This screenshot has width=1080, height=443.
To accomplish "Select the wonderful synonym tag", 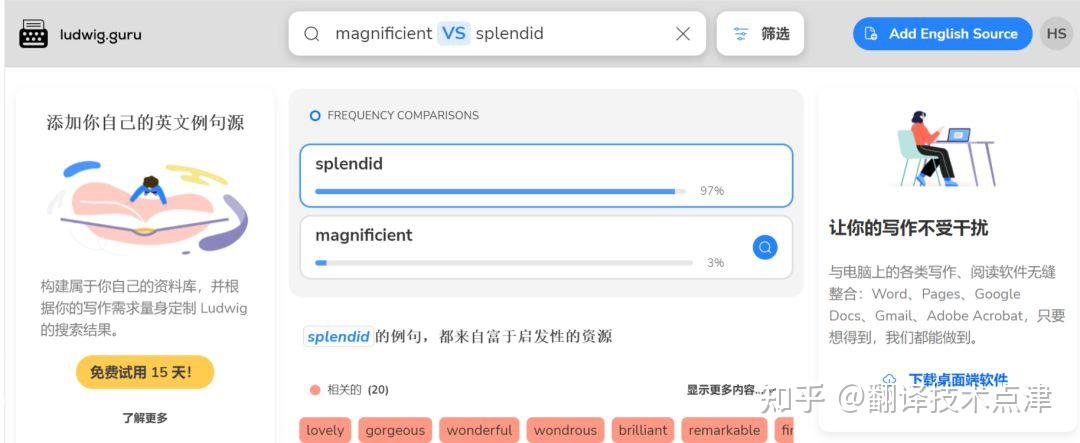I will point(479,430).
